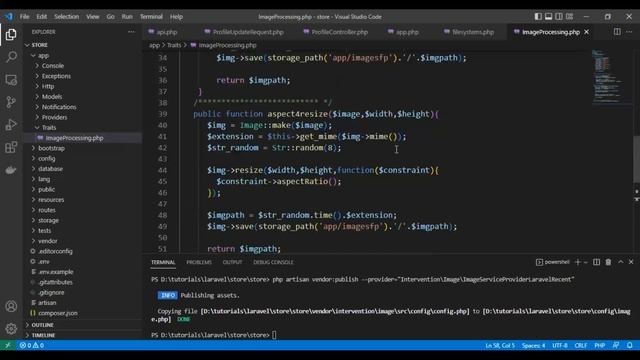Viewport: 640px width, 360px height.
Task: Maximize the terminal panel size
Action: pyautogui.click(x=620, y=262)
